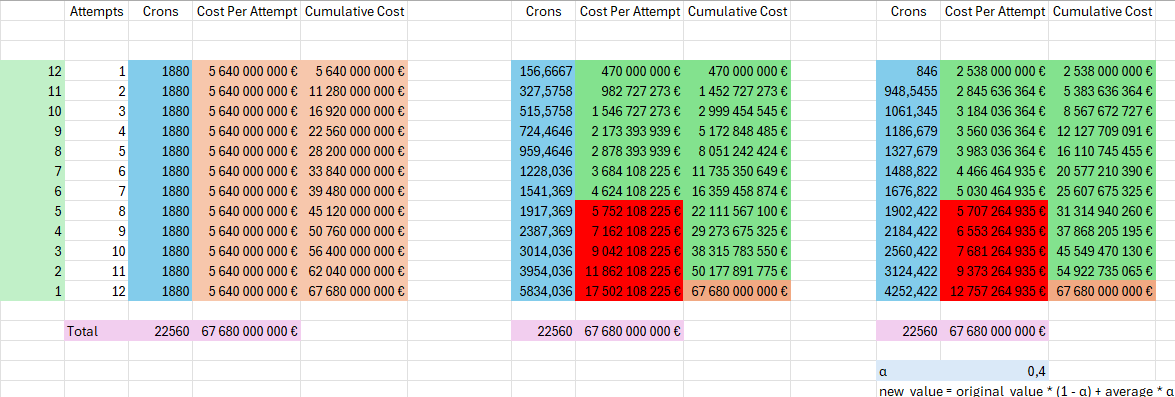Select the α label cell
The height and width of the screenshot is (397, 1175).
pos(908,371)
